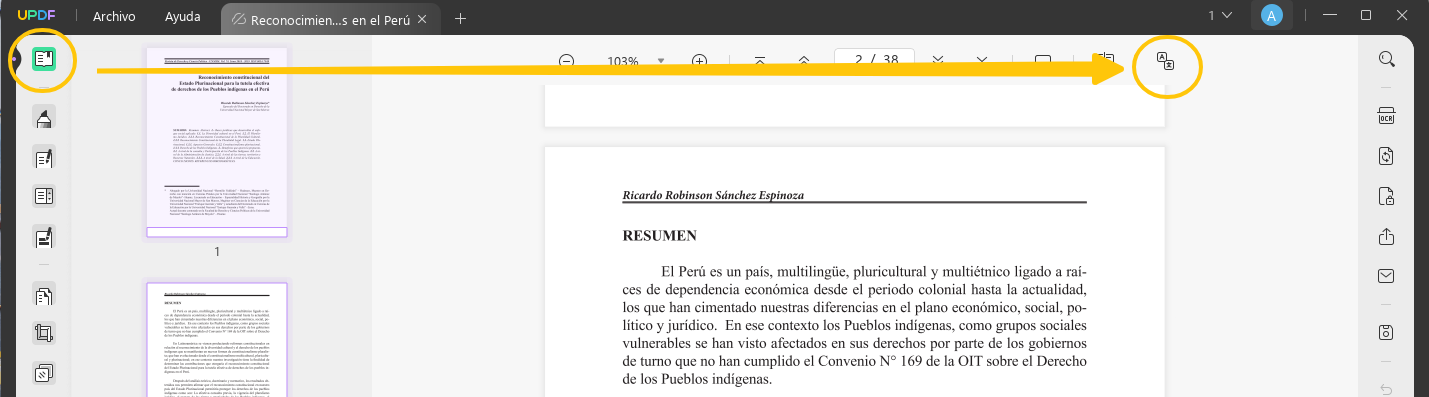Select page 1 thumbnail
The image size is (1429, 397).
pos(217,142)
